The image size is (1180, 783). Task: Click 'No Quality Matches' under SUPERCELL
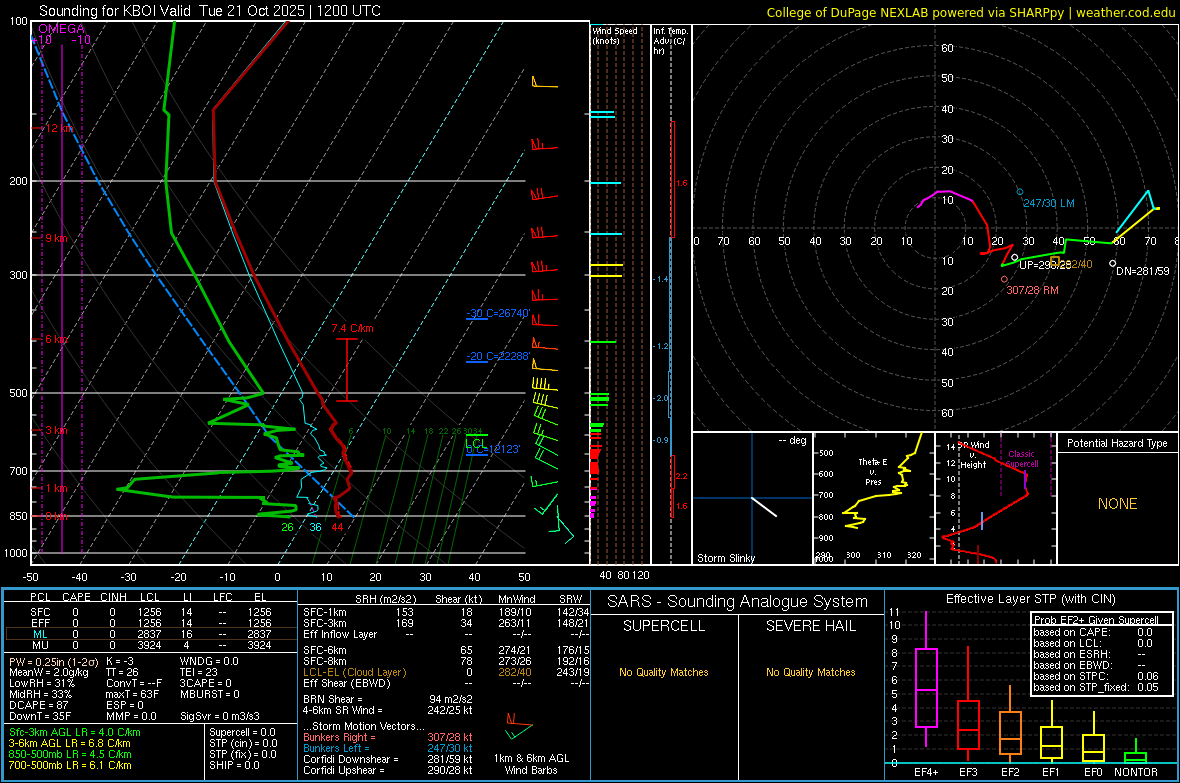[x=664, y=672]
